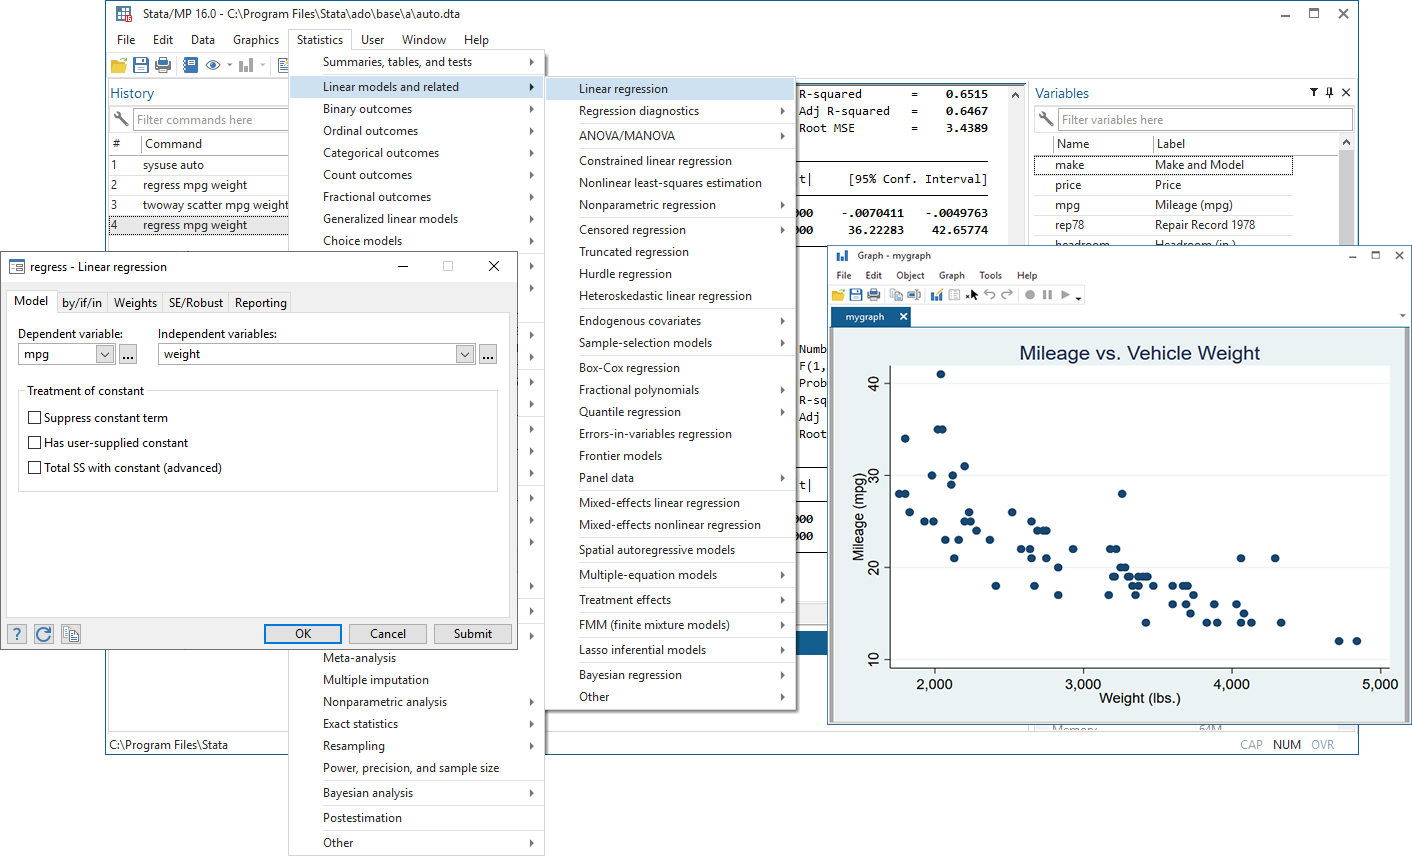The height and width of the screenshot is (856, 1412).
Task: Click the Rename graph icon in Graph toolbar
Action: (x=914, y=295)
